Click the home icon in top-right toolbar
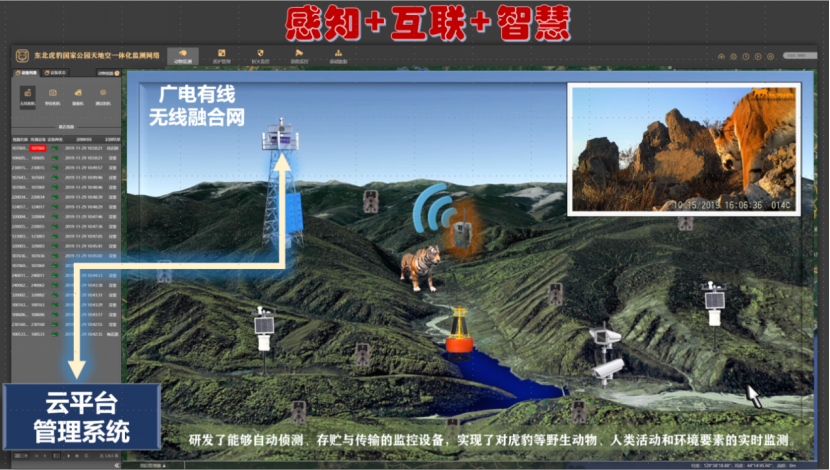The image size is (830, 470). pos(720,56)
